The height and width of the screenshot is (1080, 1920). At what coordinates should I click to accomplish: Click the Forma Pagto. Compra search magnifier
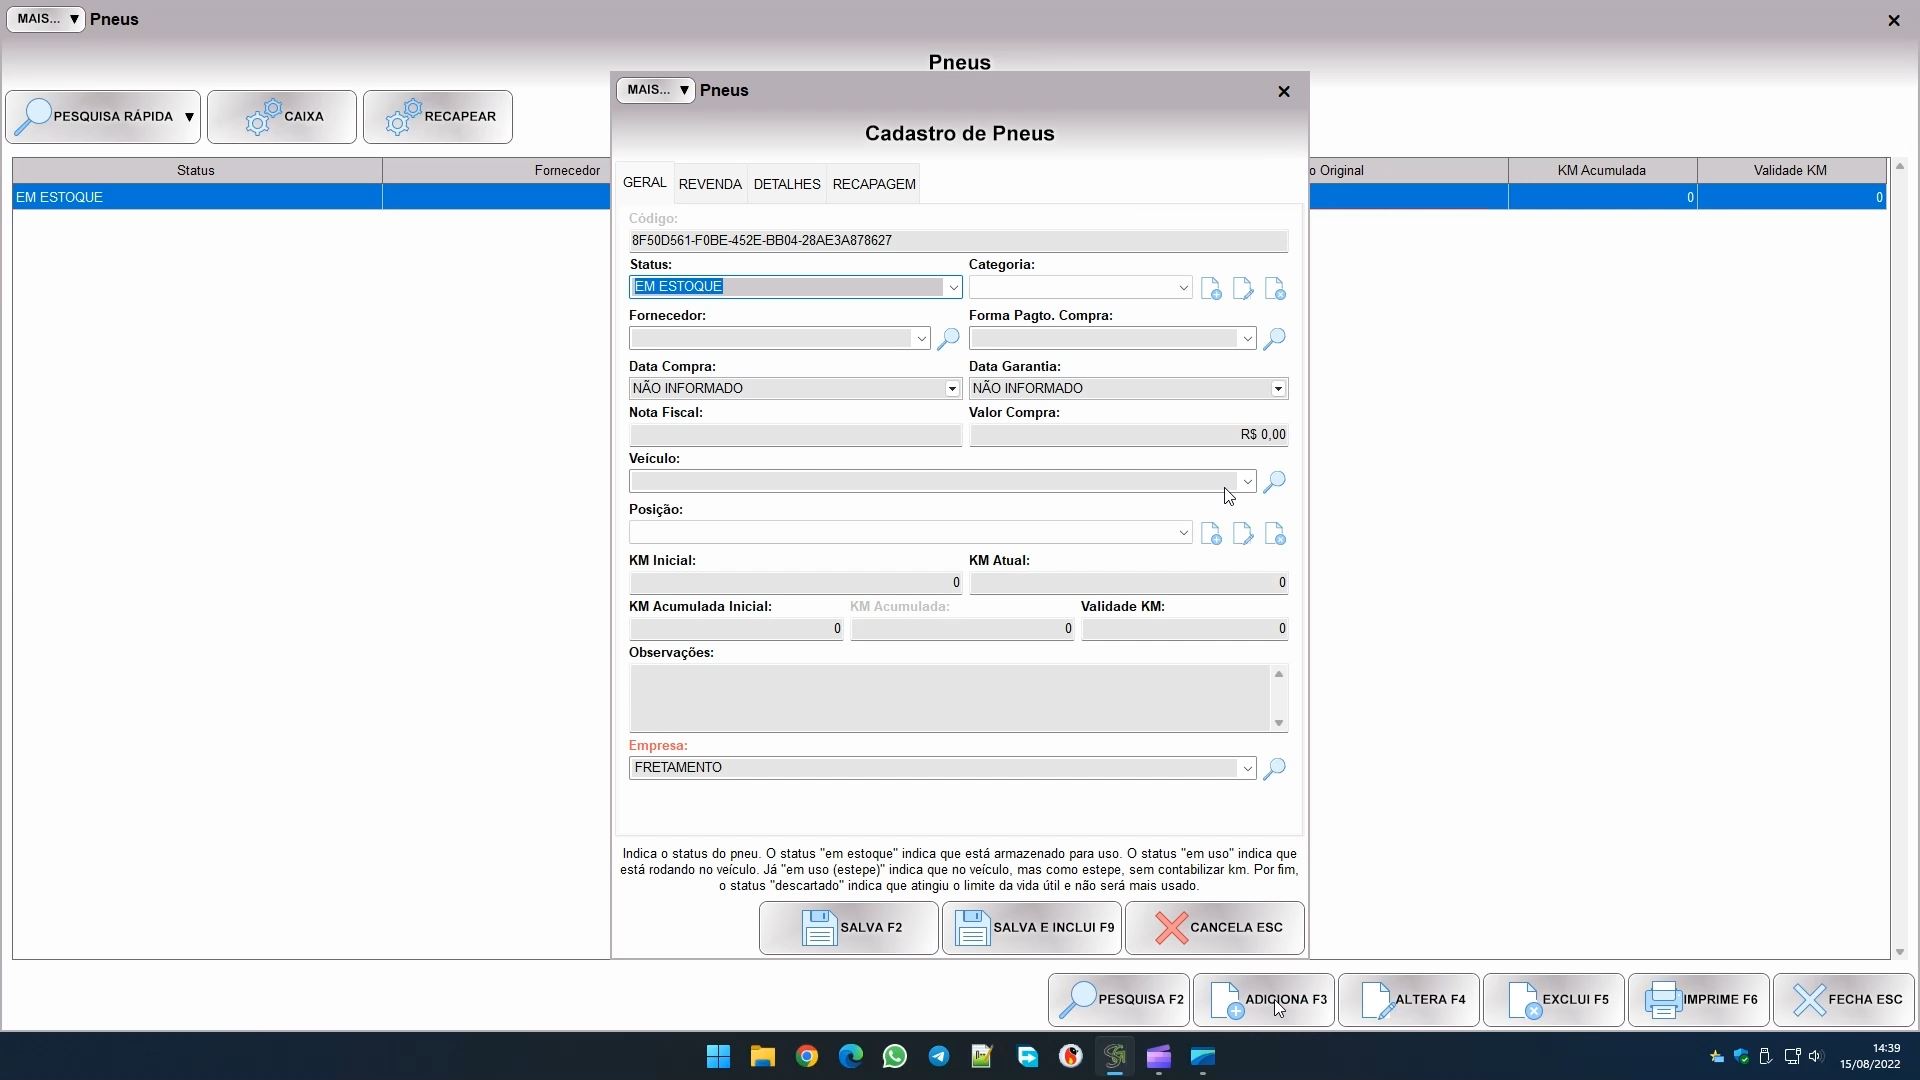(1274, 339)
